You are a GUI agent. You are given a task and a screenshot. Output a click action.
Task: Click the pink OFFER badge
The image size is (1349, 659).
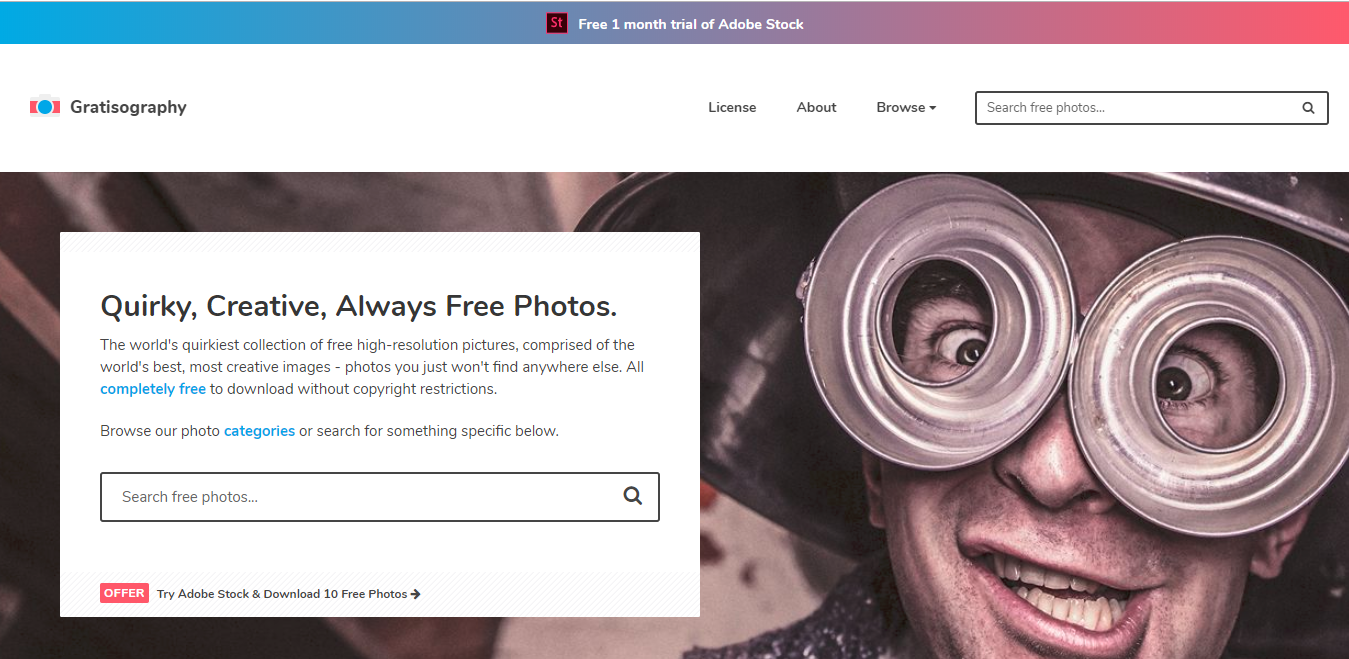click(124, 592)
